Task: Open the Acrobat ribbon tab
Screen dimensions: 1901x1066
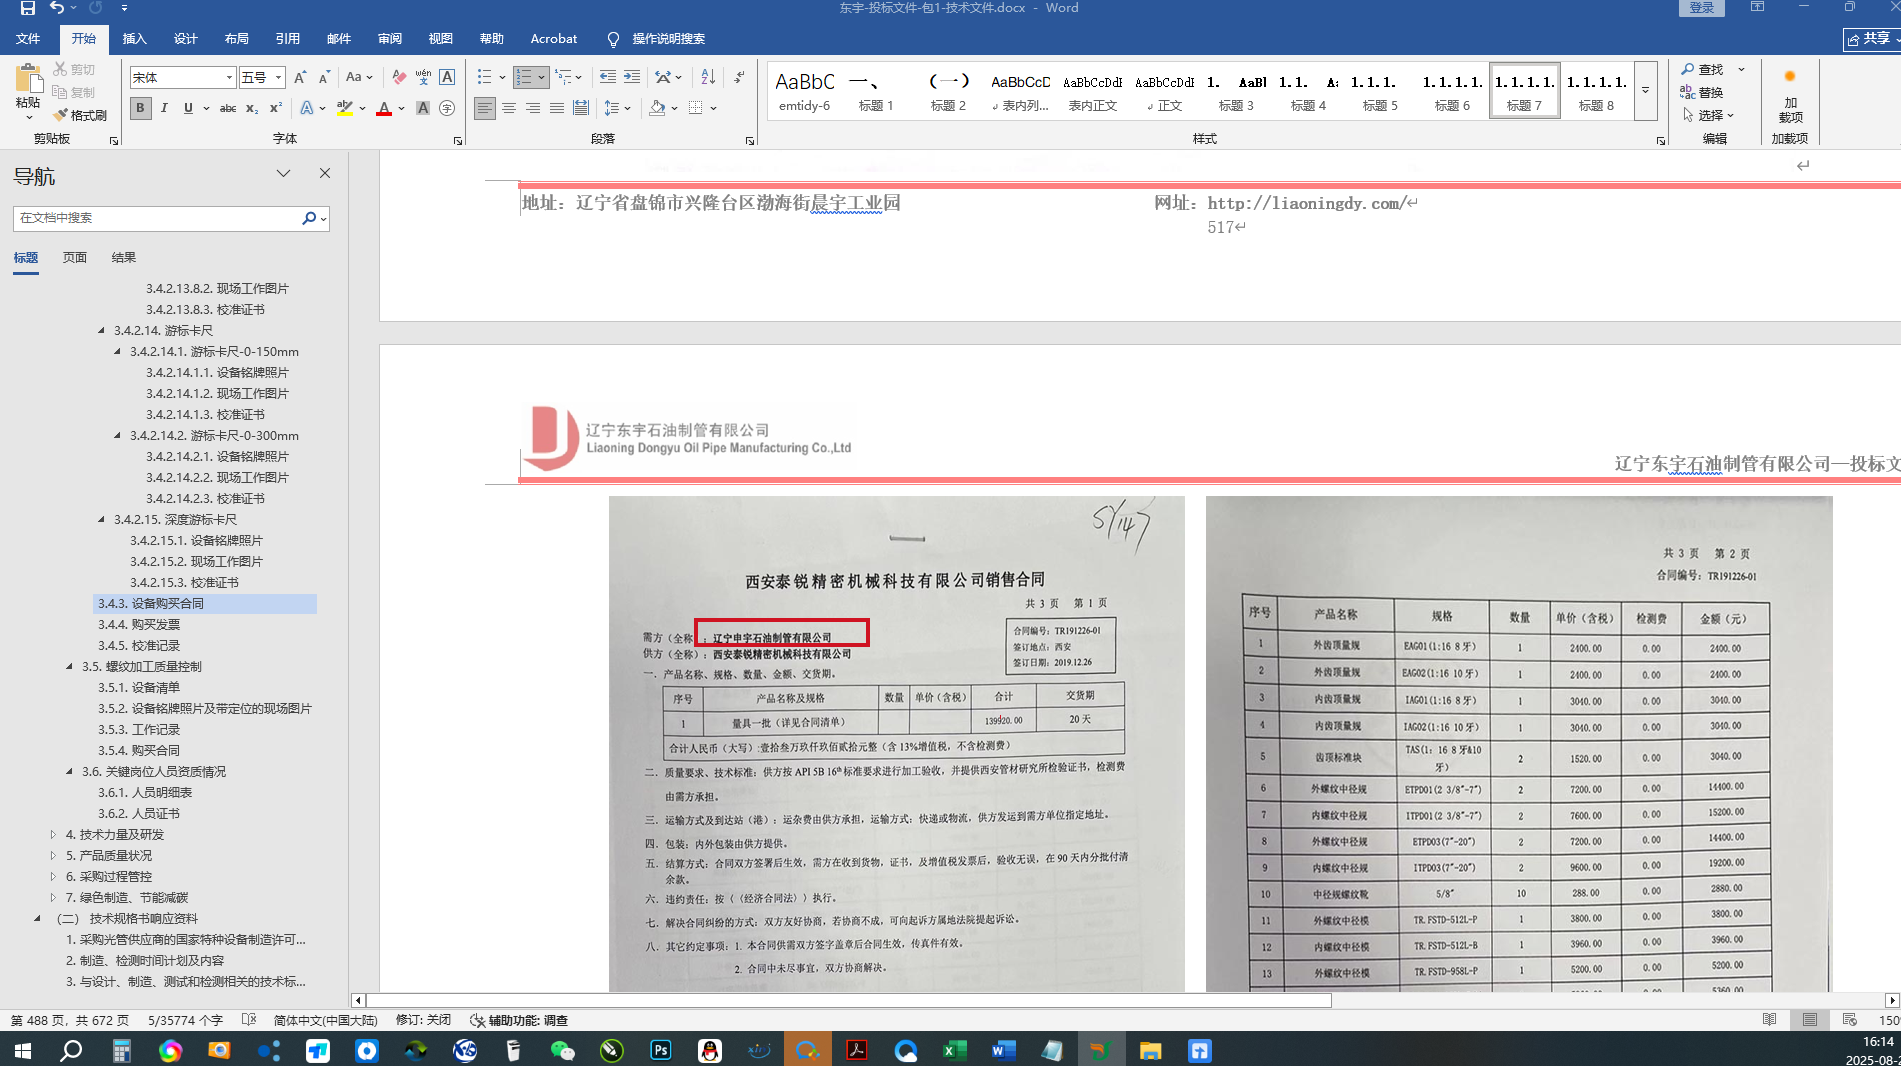Action: coord(554,38)
